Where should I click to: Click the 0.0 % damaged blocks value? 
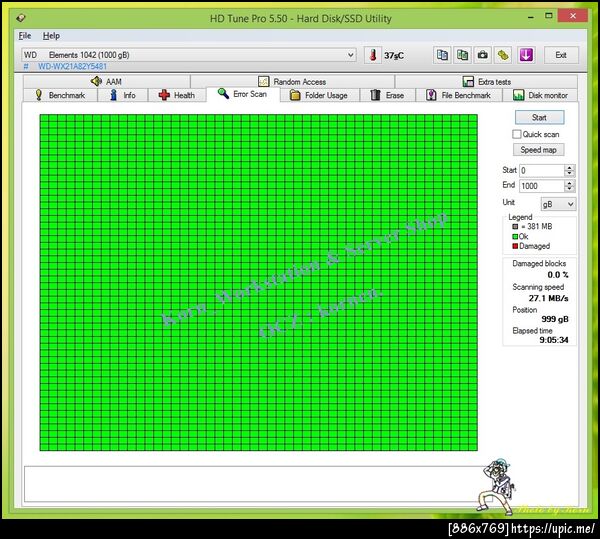pos(558,275)
